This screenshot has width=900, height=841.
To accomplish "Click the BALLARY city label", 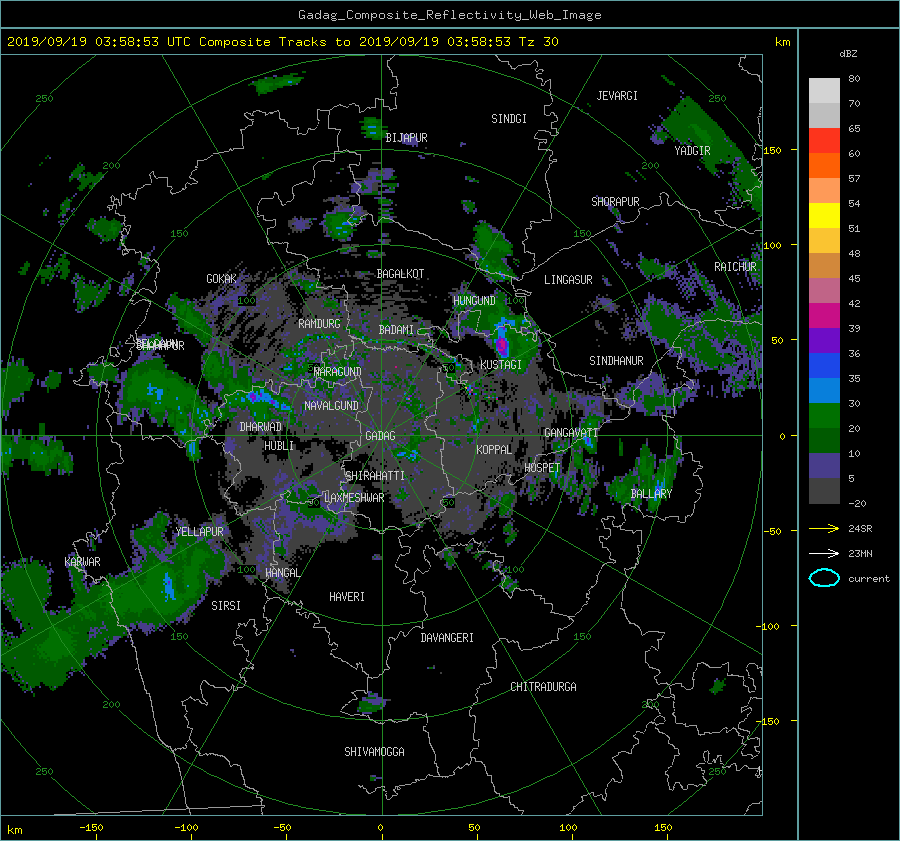I will pos(651,494).
